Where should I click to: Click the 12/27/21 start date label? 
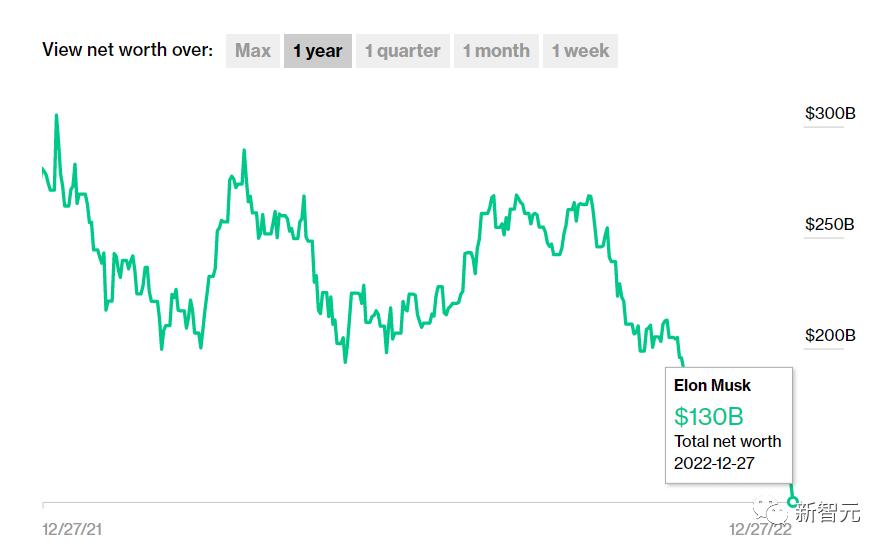[72, 529]
